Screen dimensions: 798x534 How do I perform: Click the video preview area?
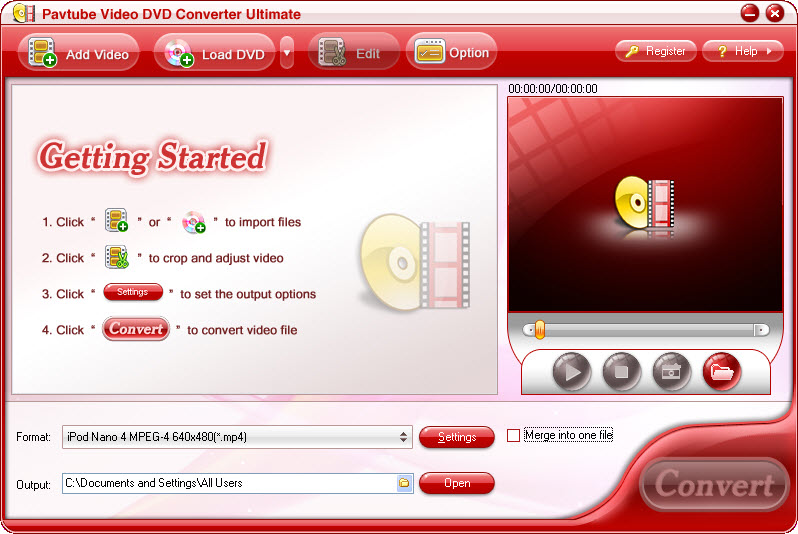645,204
